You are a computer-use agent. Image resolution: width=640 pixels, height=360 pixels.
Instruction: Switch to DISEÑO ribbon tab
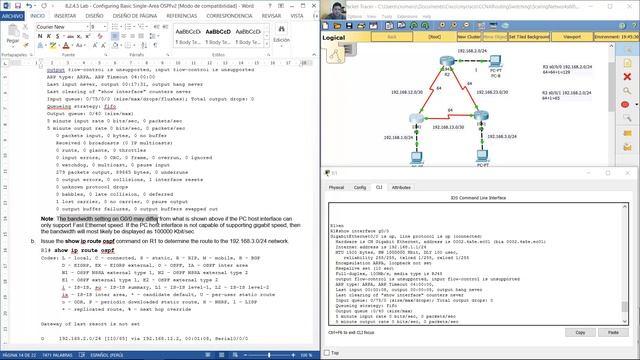pos(94,16)
